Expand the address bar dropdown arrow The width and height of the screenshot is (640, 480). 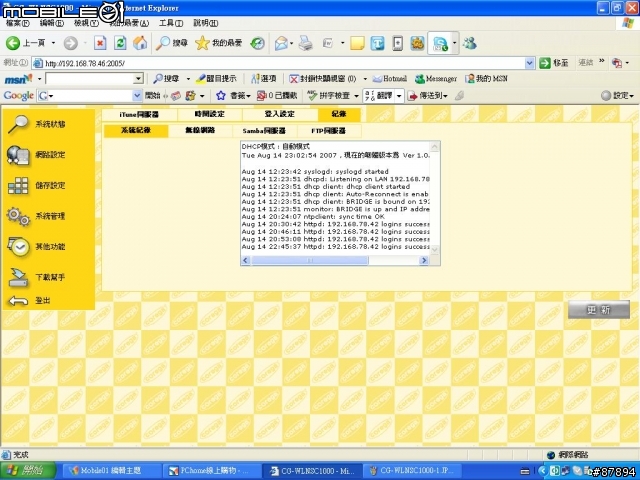click(x=529, y=63)
